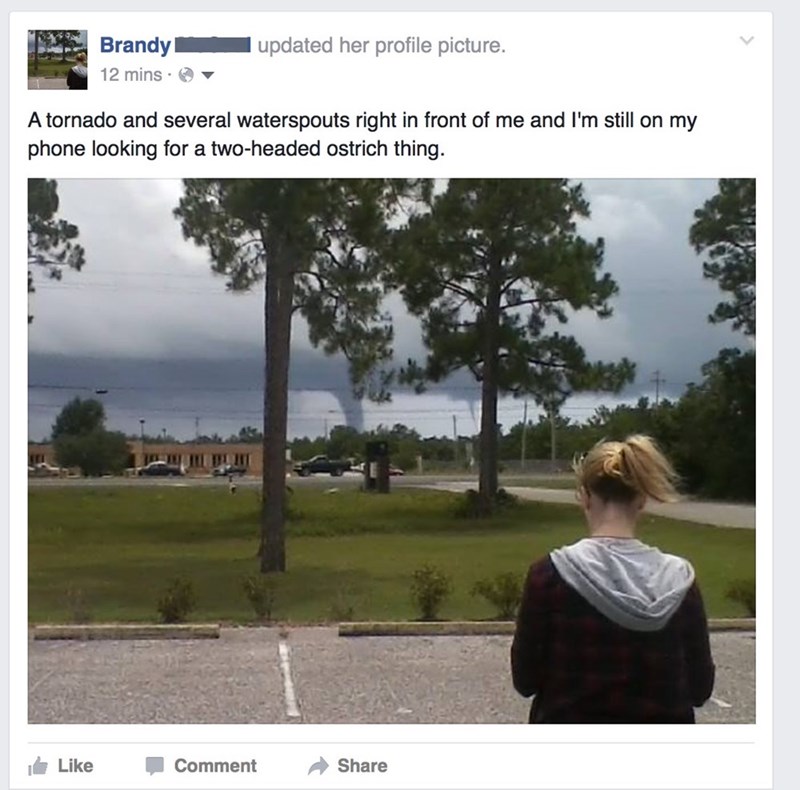Click the Share button label
The height and width of the screenshot is (790, 800).
[362, 766]
